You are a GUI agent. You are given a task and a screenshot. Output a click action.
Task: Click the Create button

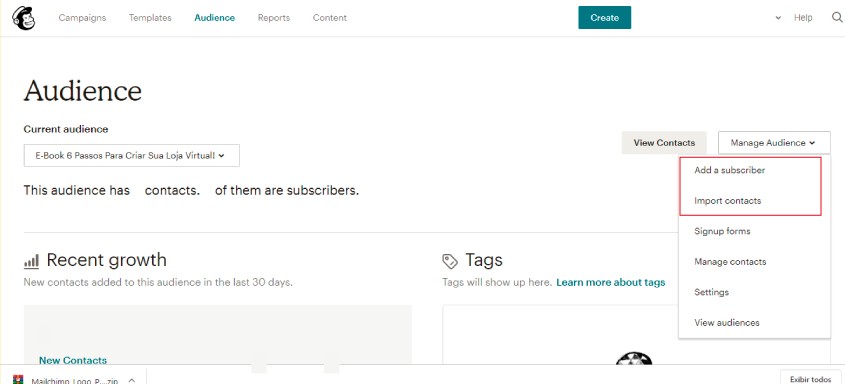point(605,18)
